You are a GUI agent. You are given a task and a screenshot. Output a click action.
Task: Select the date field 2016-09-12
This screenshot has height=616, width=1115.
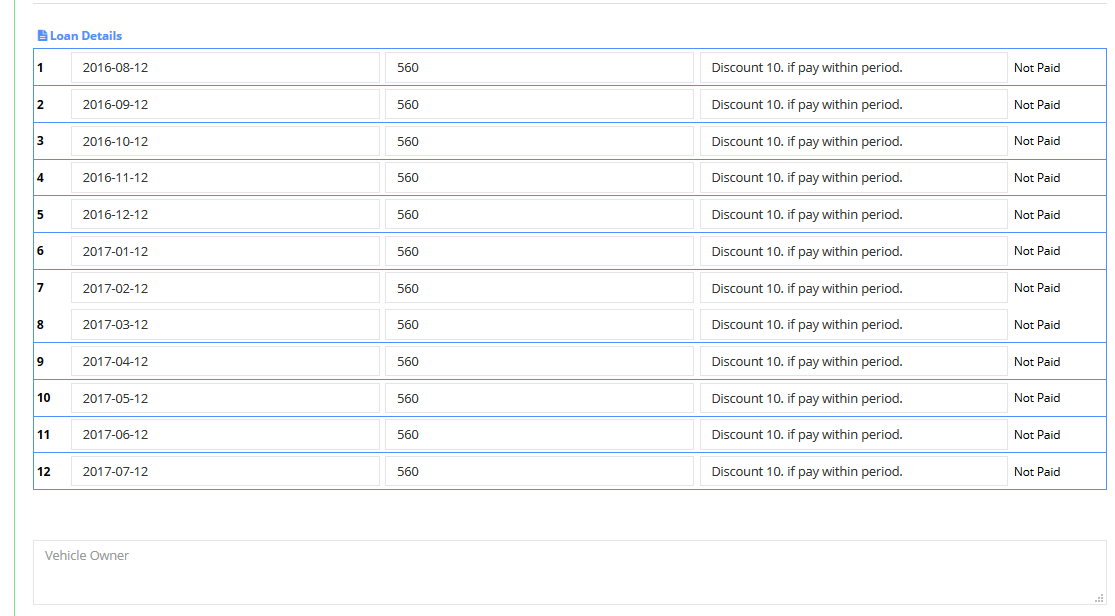(225, 105)
